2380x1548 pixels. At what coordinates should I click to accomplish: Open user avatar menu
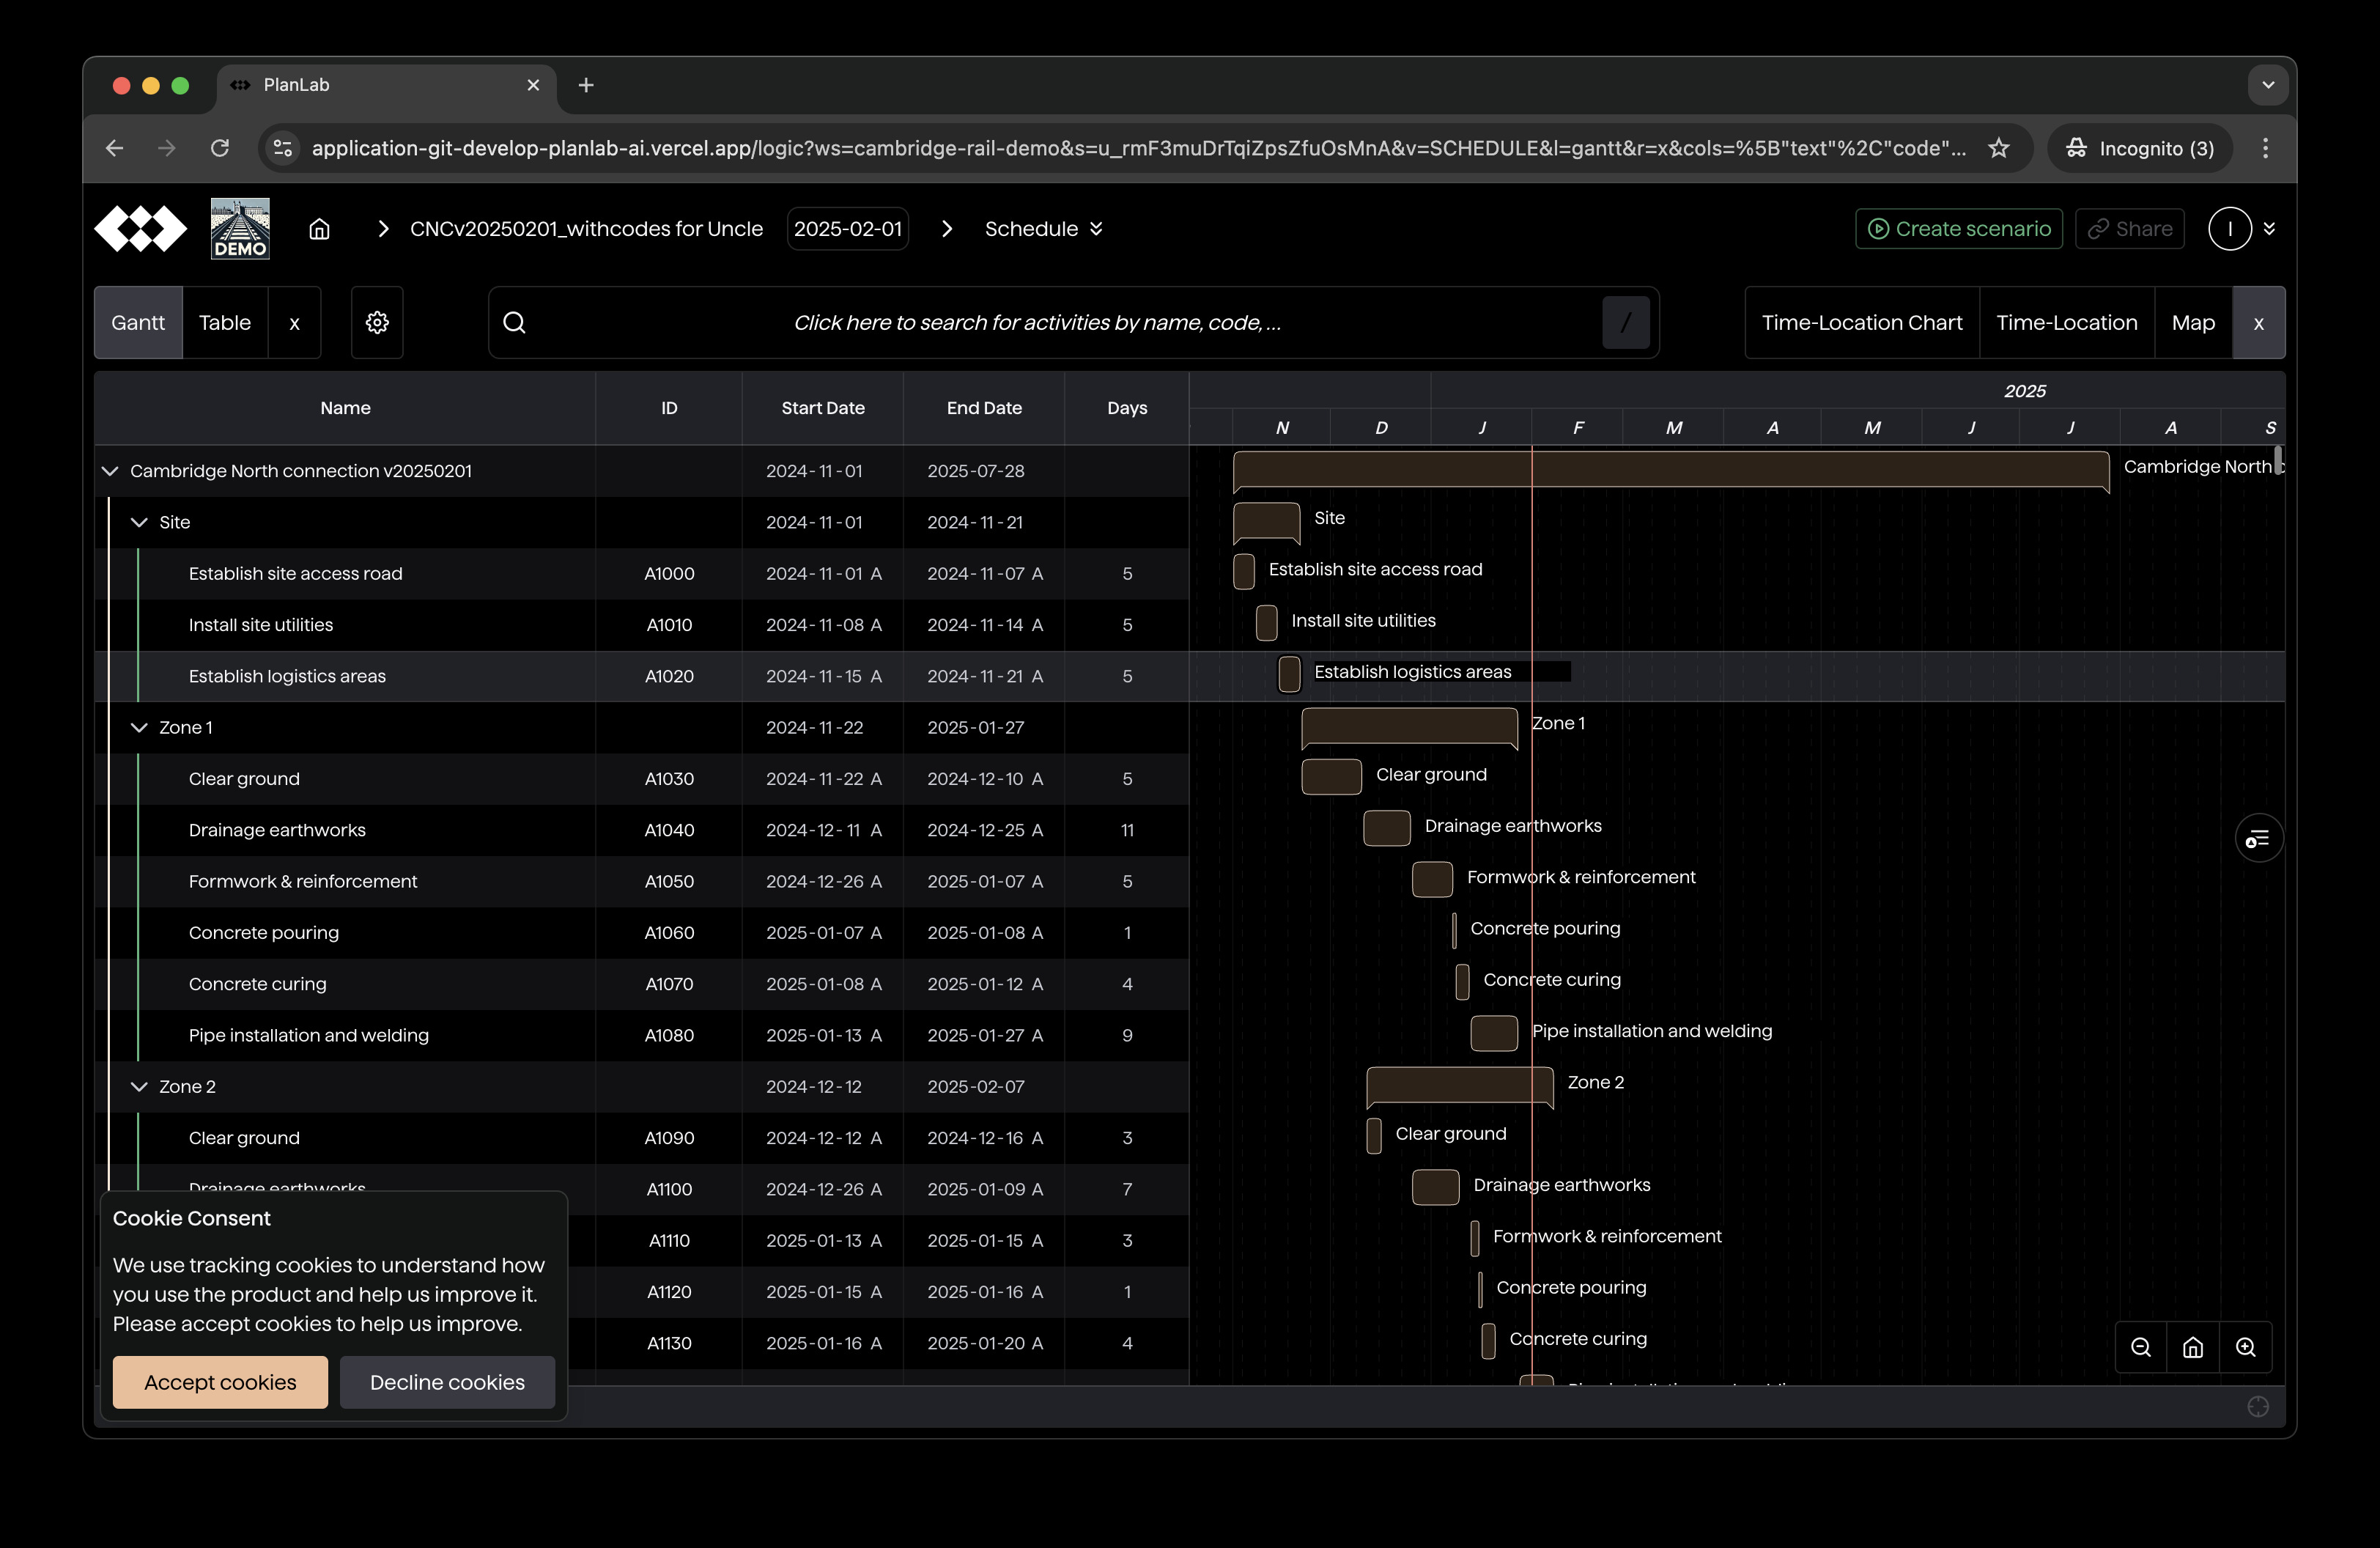2229,229
